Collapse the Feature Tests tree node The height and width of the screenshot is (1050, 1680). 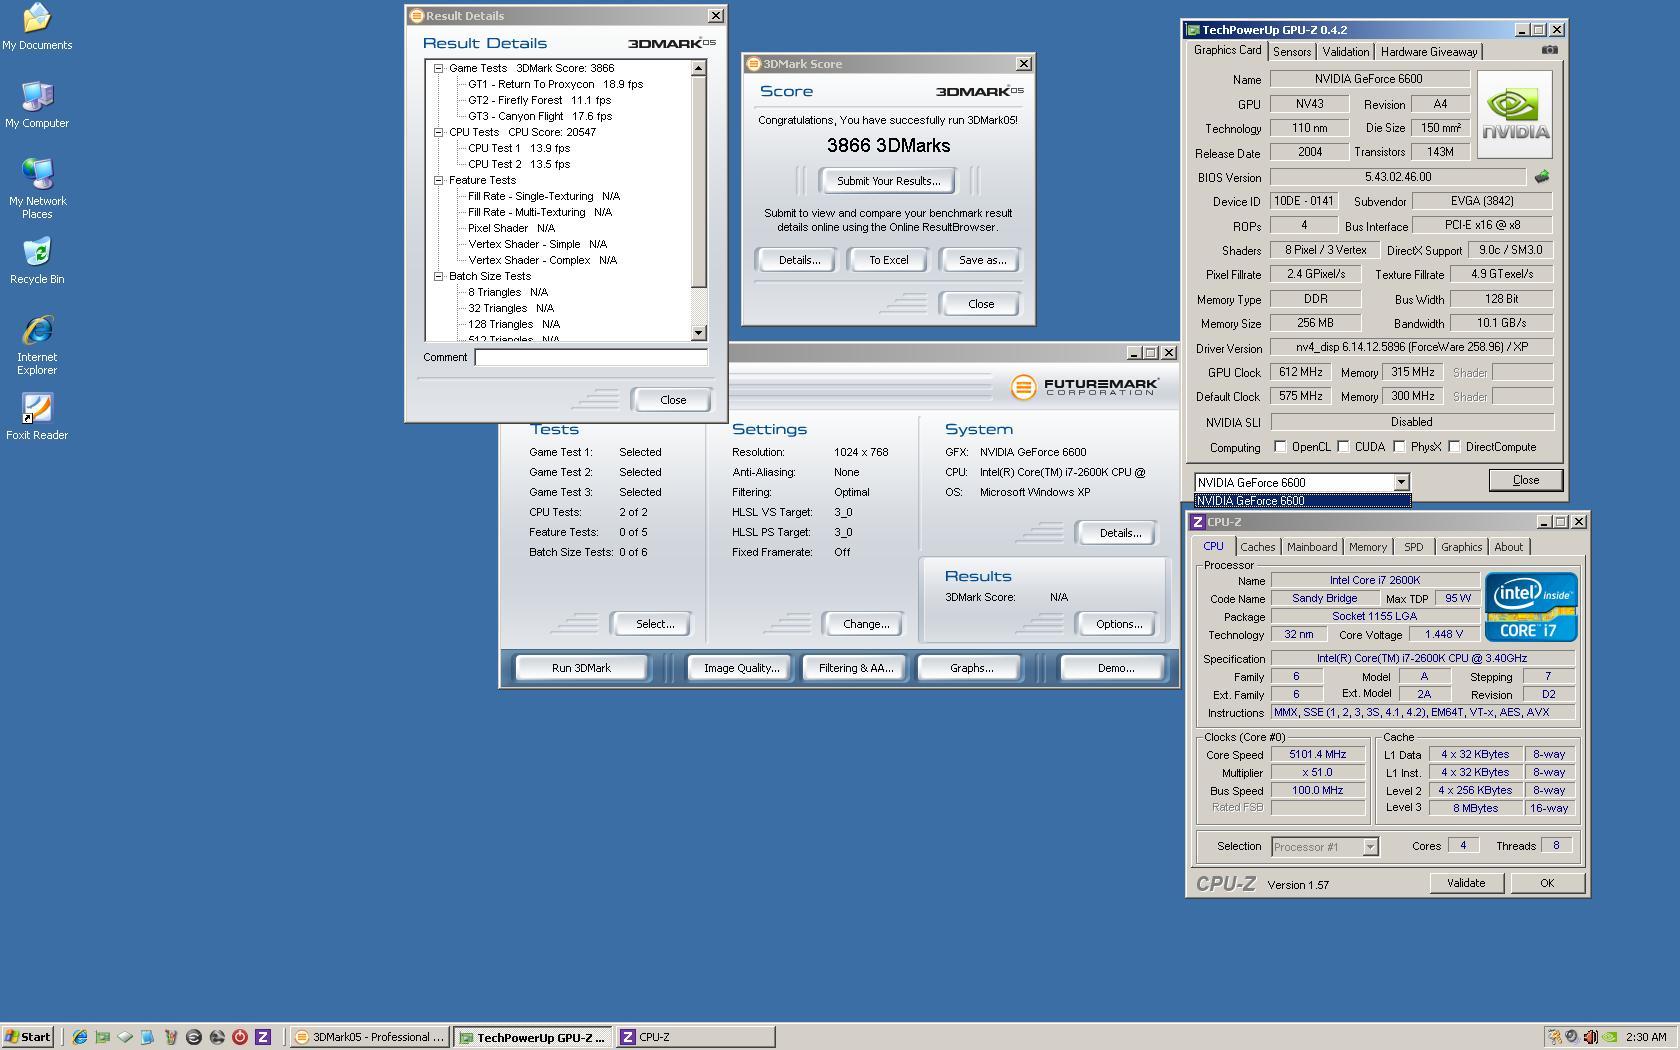[438, 180]
